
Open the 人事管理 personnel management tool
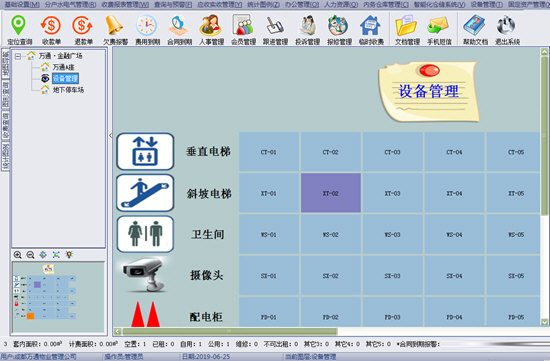(211, 30)
